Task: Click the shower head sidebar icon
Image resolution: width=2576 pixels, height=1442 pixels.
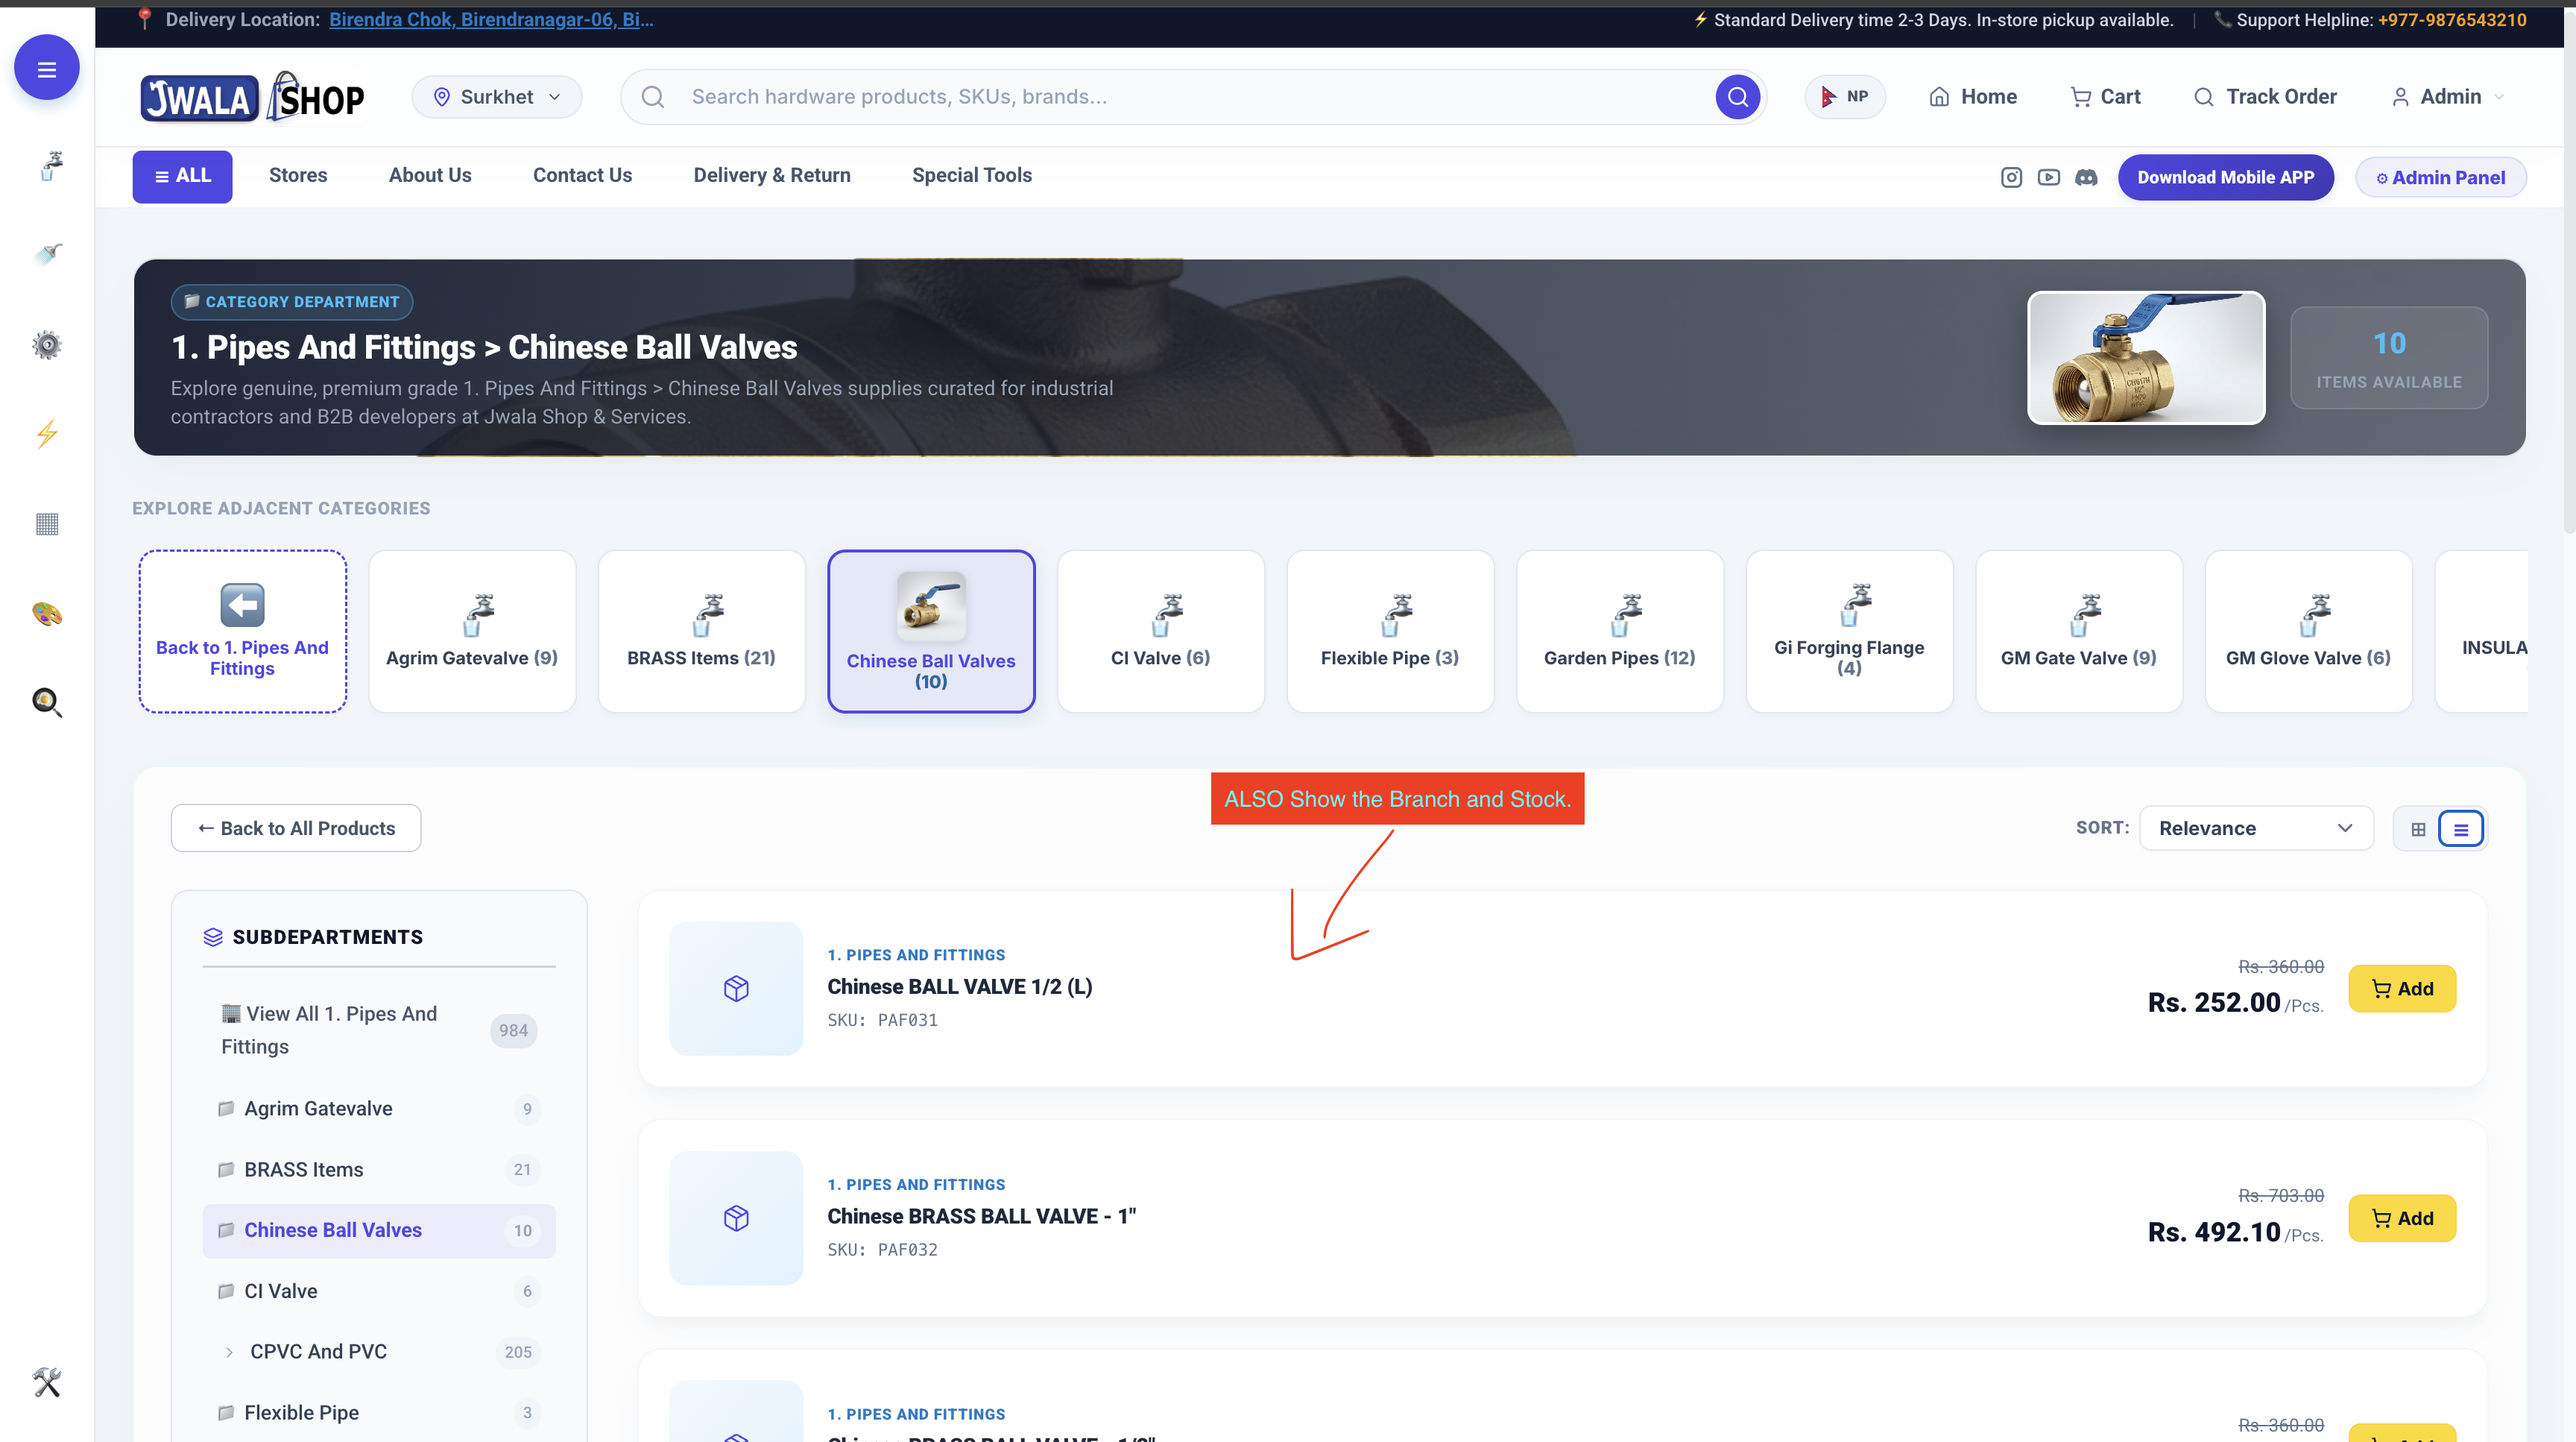Action: coord(47,255)
